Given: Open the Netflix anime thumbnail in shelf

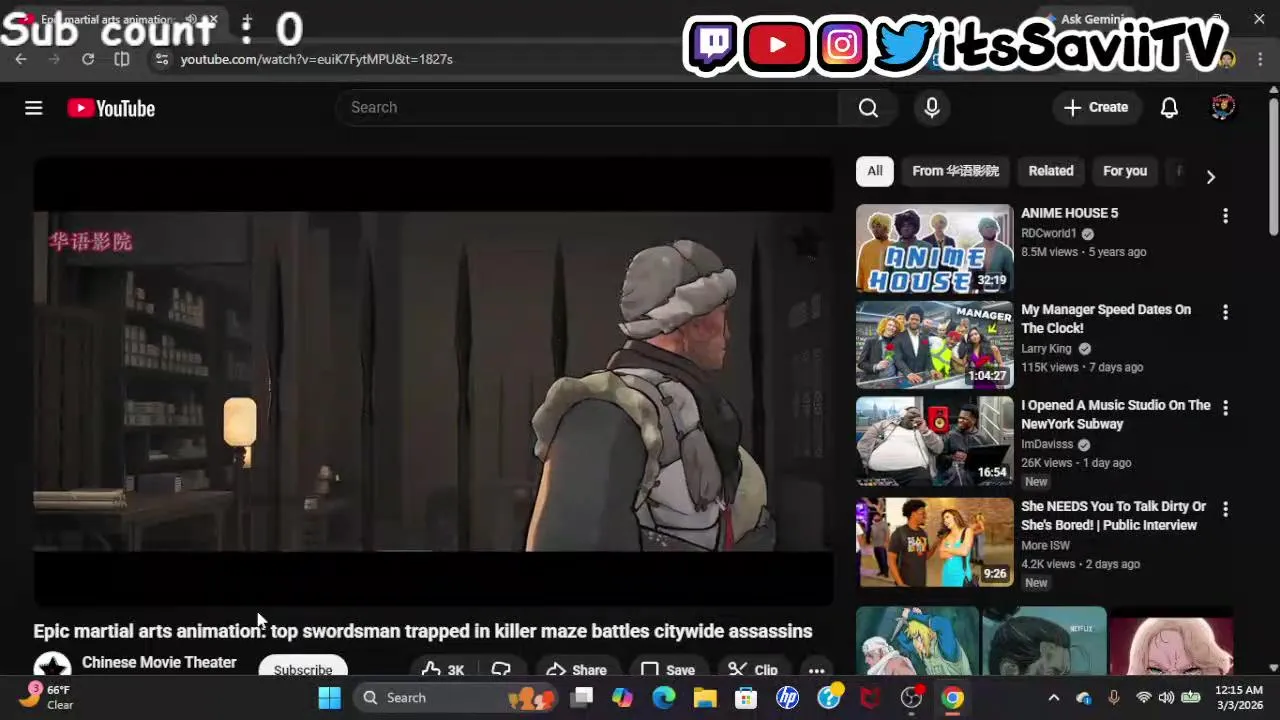Looking at the screenshot, I should tap(1044, 640).
